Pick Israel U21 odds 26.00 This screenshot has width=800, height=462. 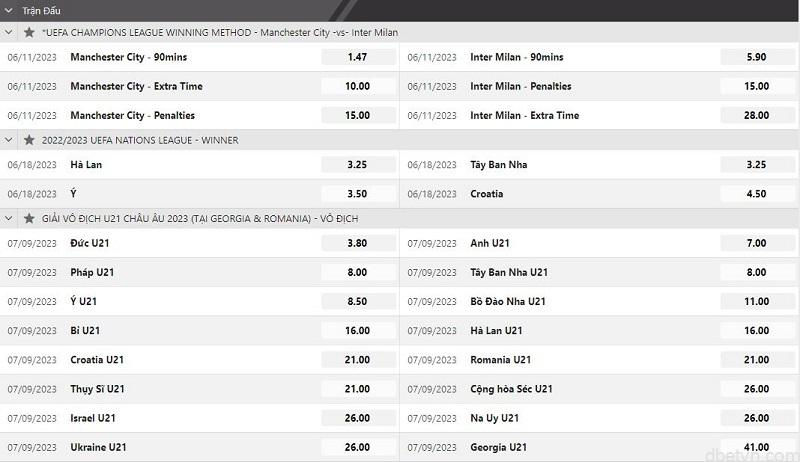tap(358, 418)
